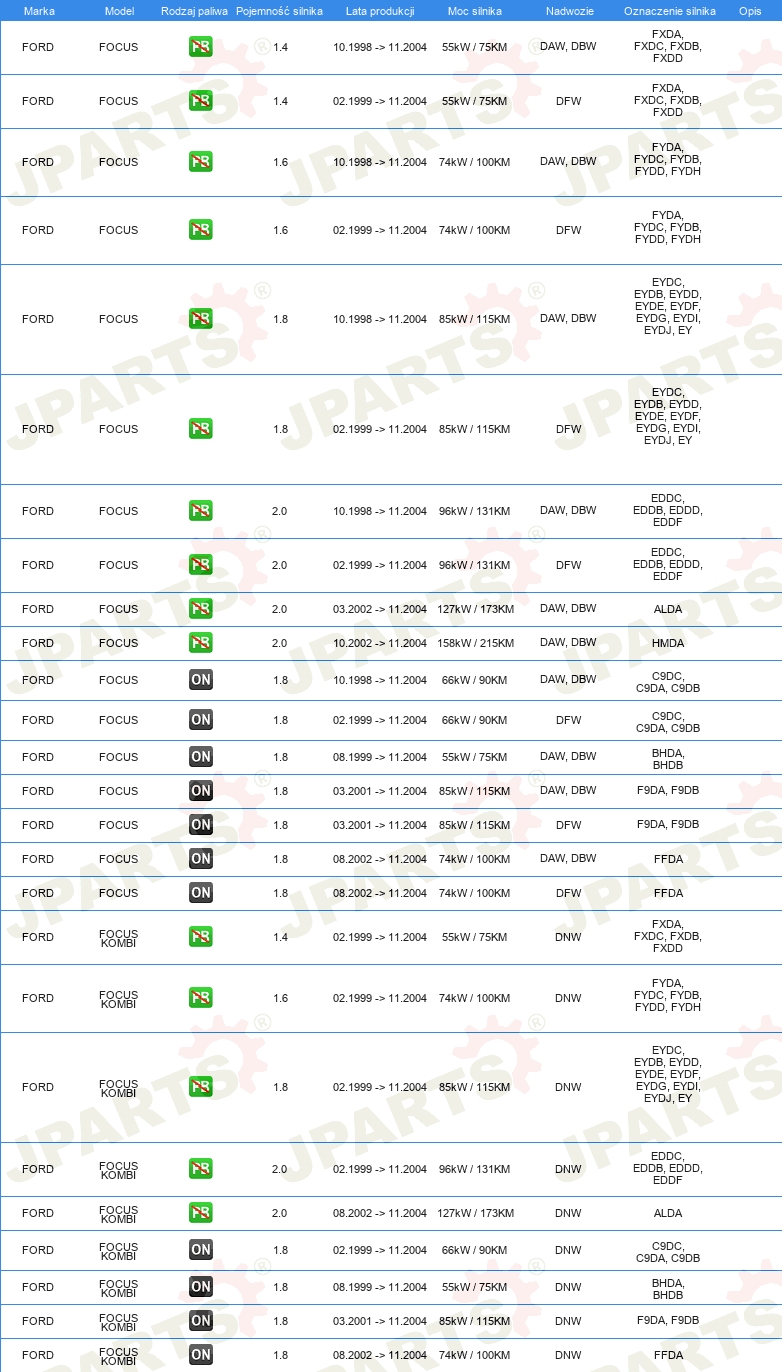
Task: Click the Marka column header
Action: click(x=39, y=11)
